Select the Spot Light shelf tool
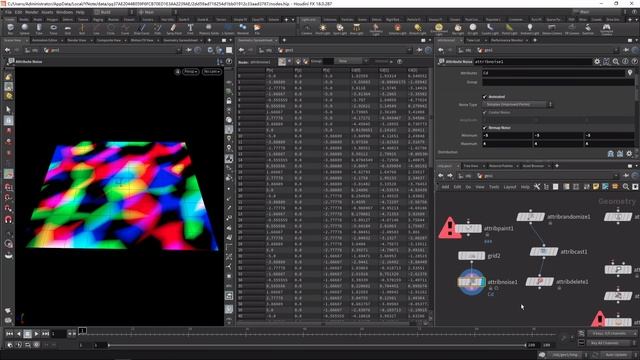 340,29
